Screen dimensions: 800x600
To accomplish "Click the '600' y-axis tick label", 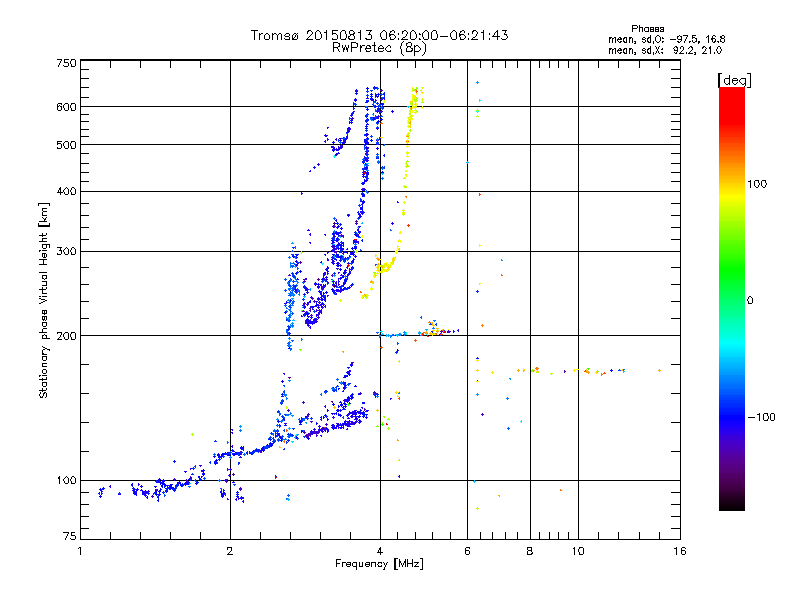I will [66, 107].
